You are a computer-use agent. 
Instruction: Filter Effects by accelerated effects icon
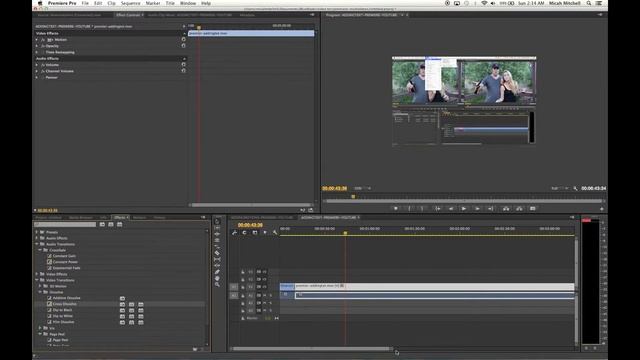pyautogui.click(x=102, y=224)
